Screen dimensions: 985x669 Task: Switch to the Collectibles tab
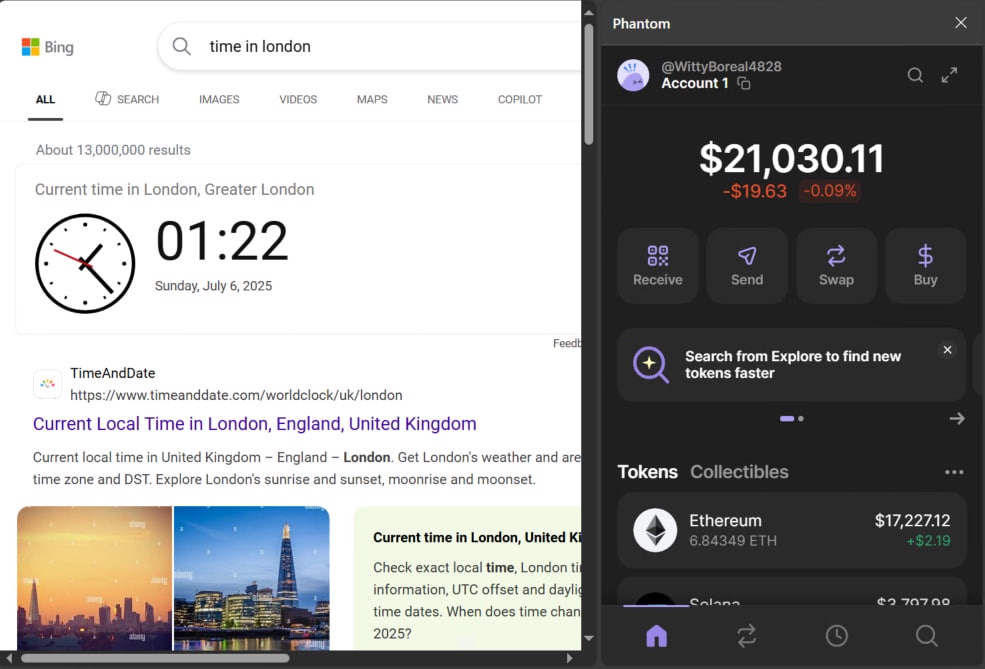click(739, 472)
